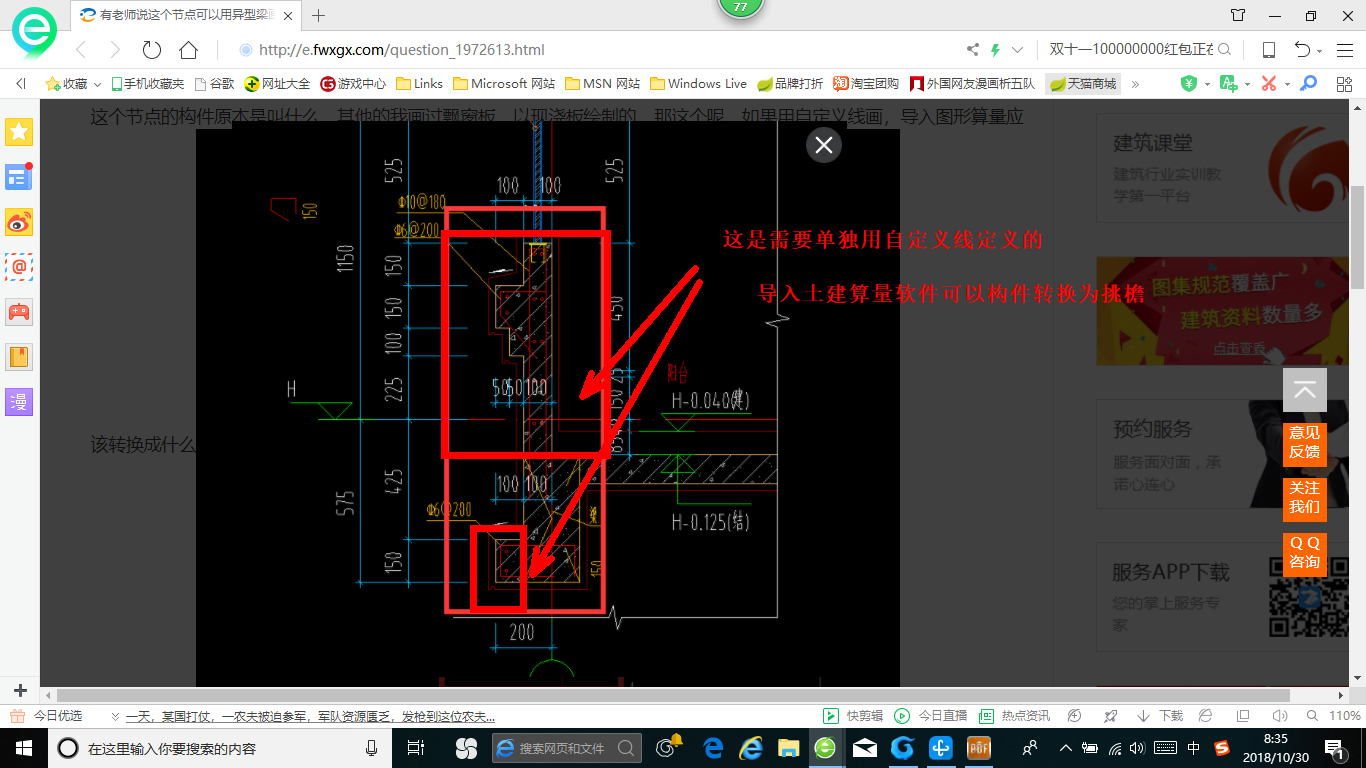Open the browser main menu

[1345, 50]
